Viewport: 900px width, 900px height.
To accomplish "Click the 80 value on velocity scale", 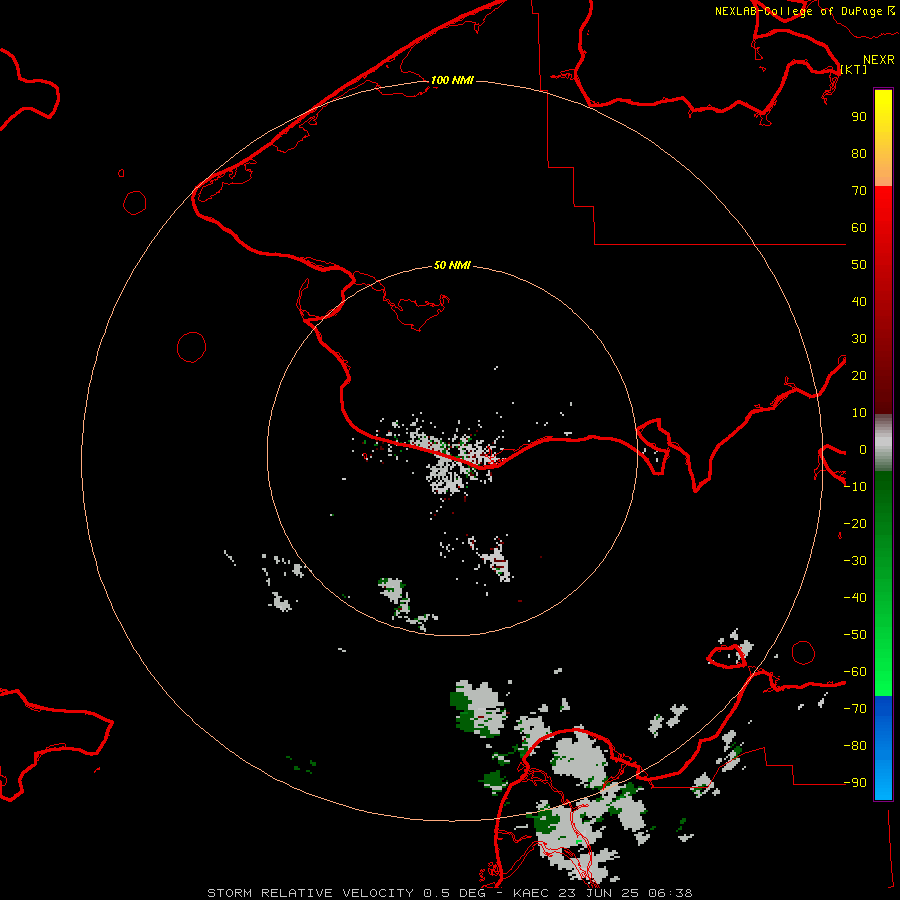I will [x=859, y=154].
